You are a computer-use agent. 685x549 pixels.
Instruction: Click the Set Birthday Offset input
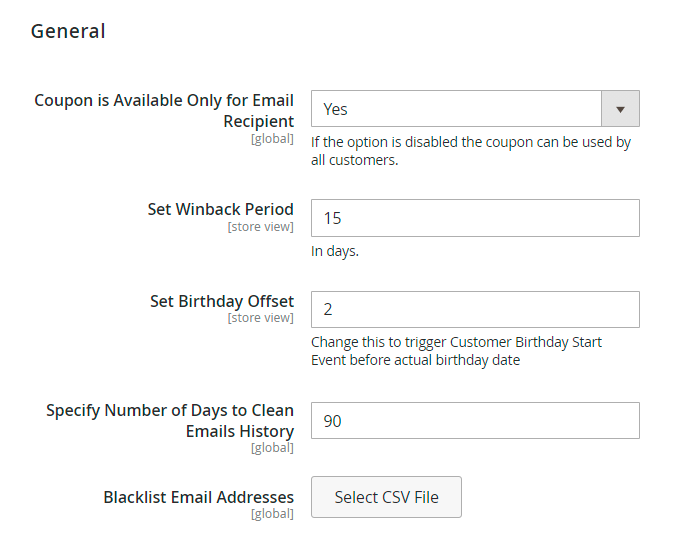click(x=475, y=309)
